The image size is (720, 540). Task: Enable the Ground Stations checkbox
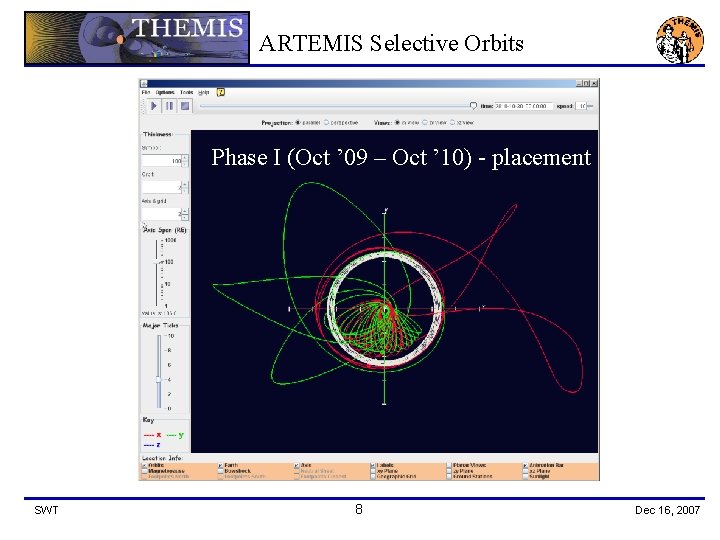(449, 477)
